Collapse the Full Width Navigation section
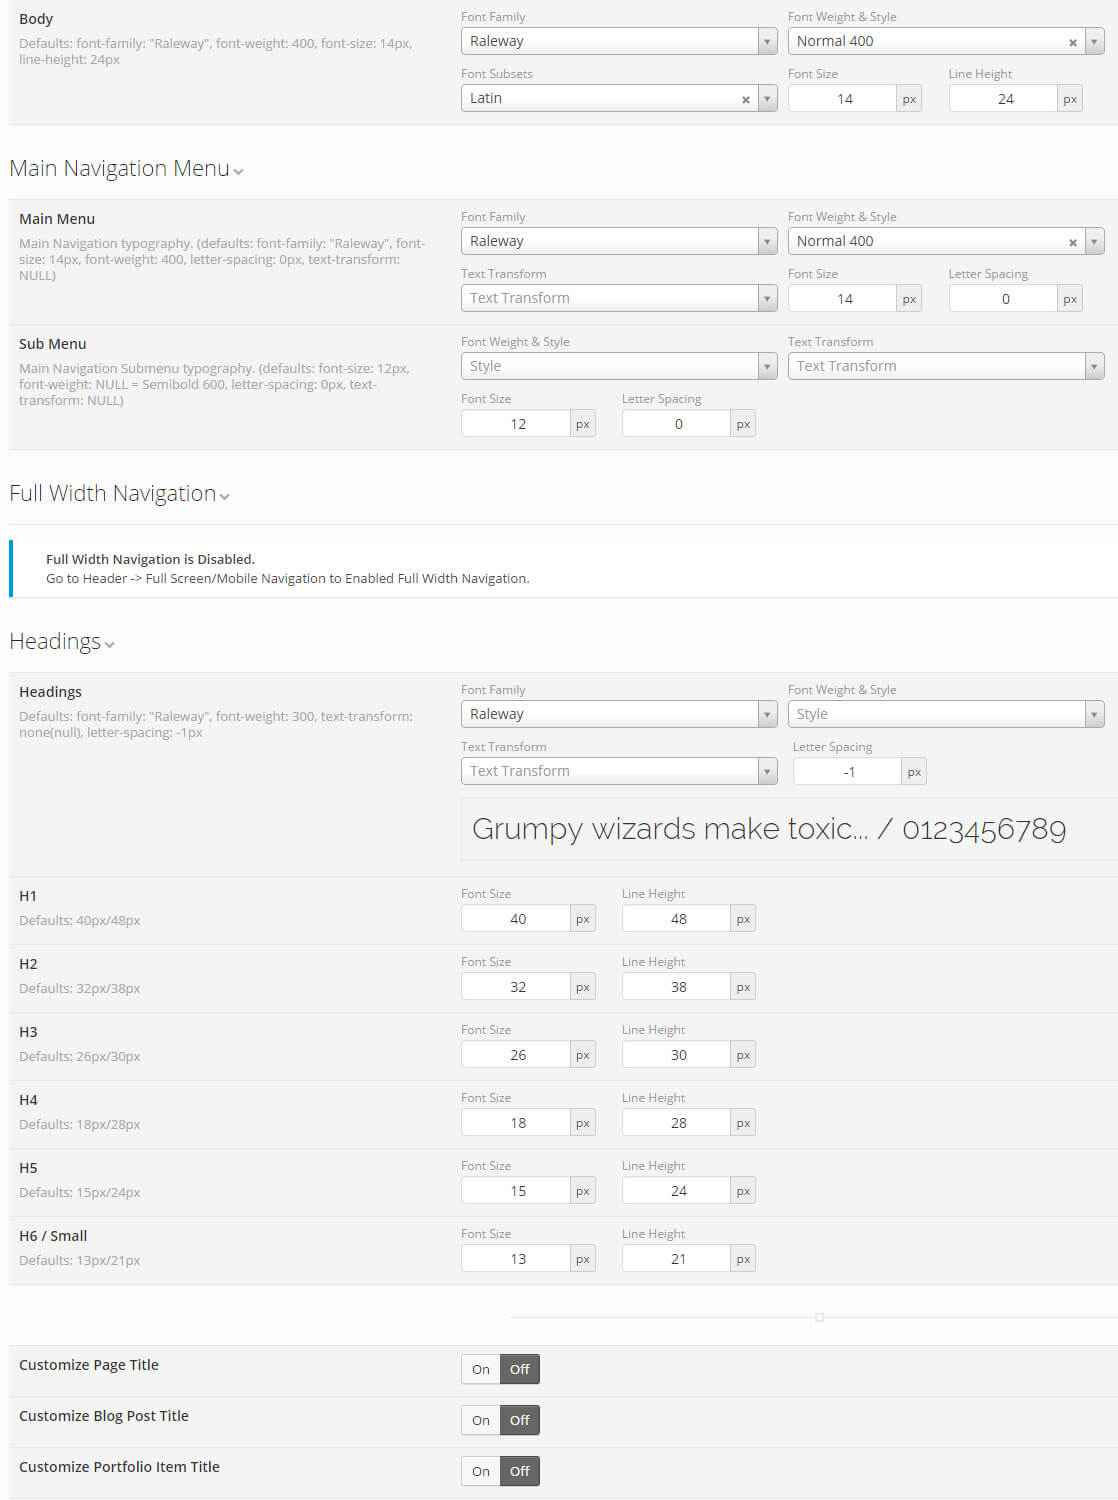Image resolution: width=1118 pixels, height=1500 pixels. [224, 496]
